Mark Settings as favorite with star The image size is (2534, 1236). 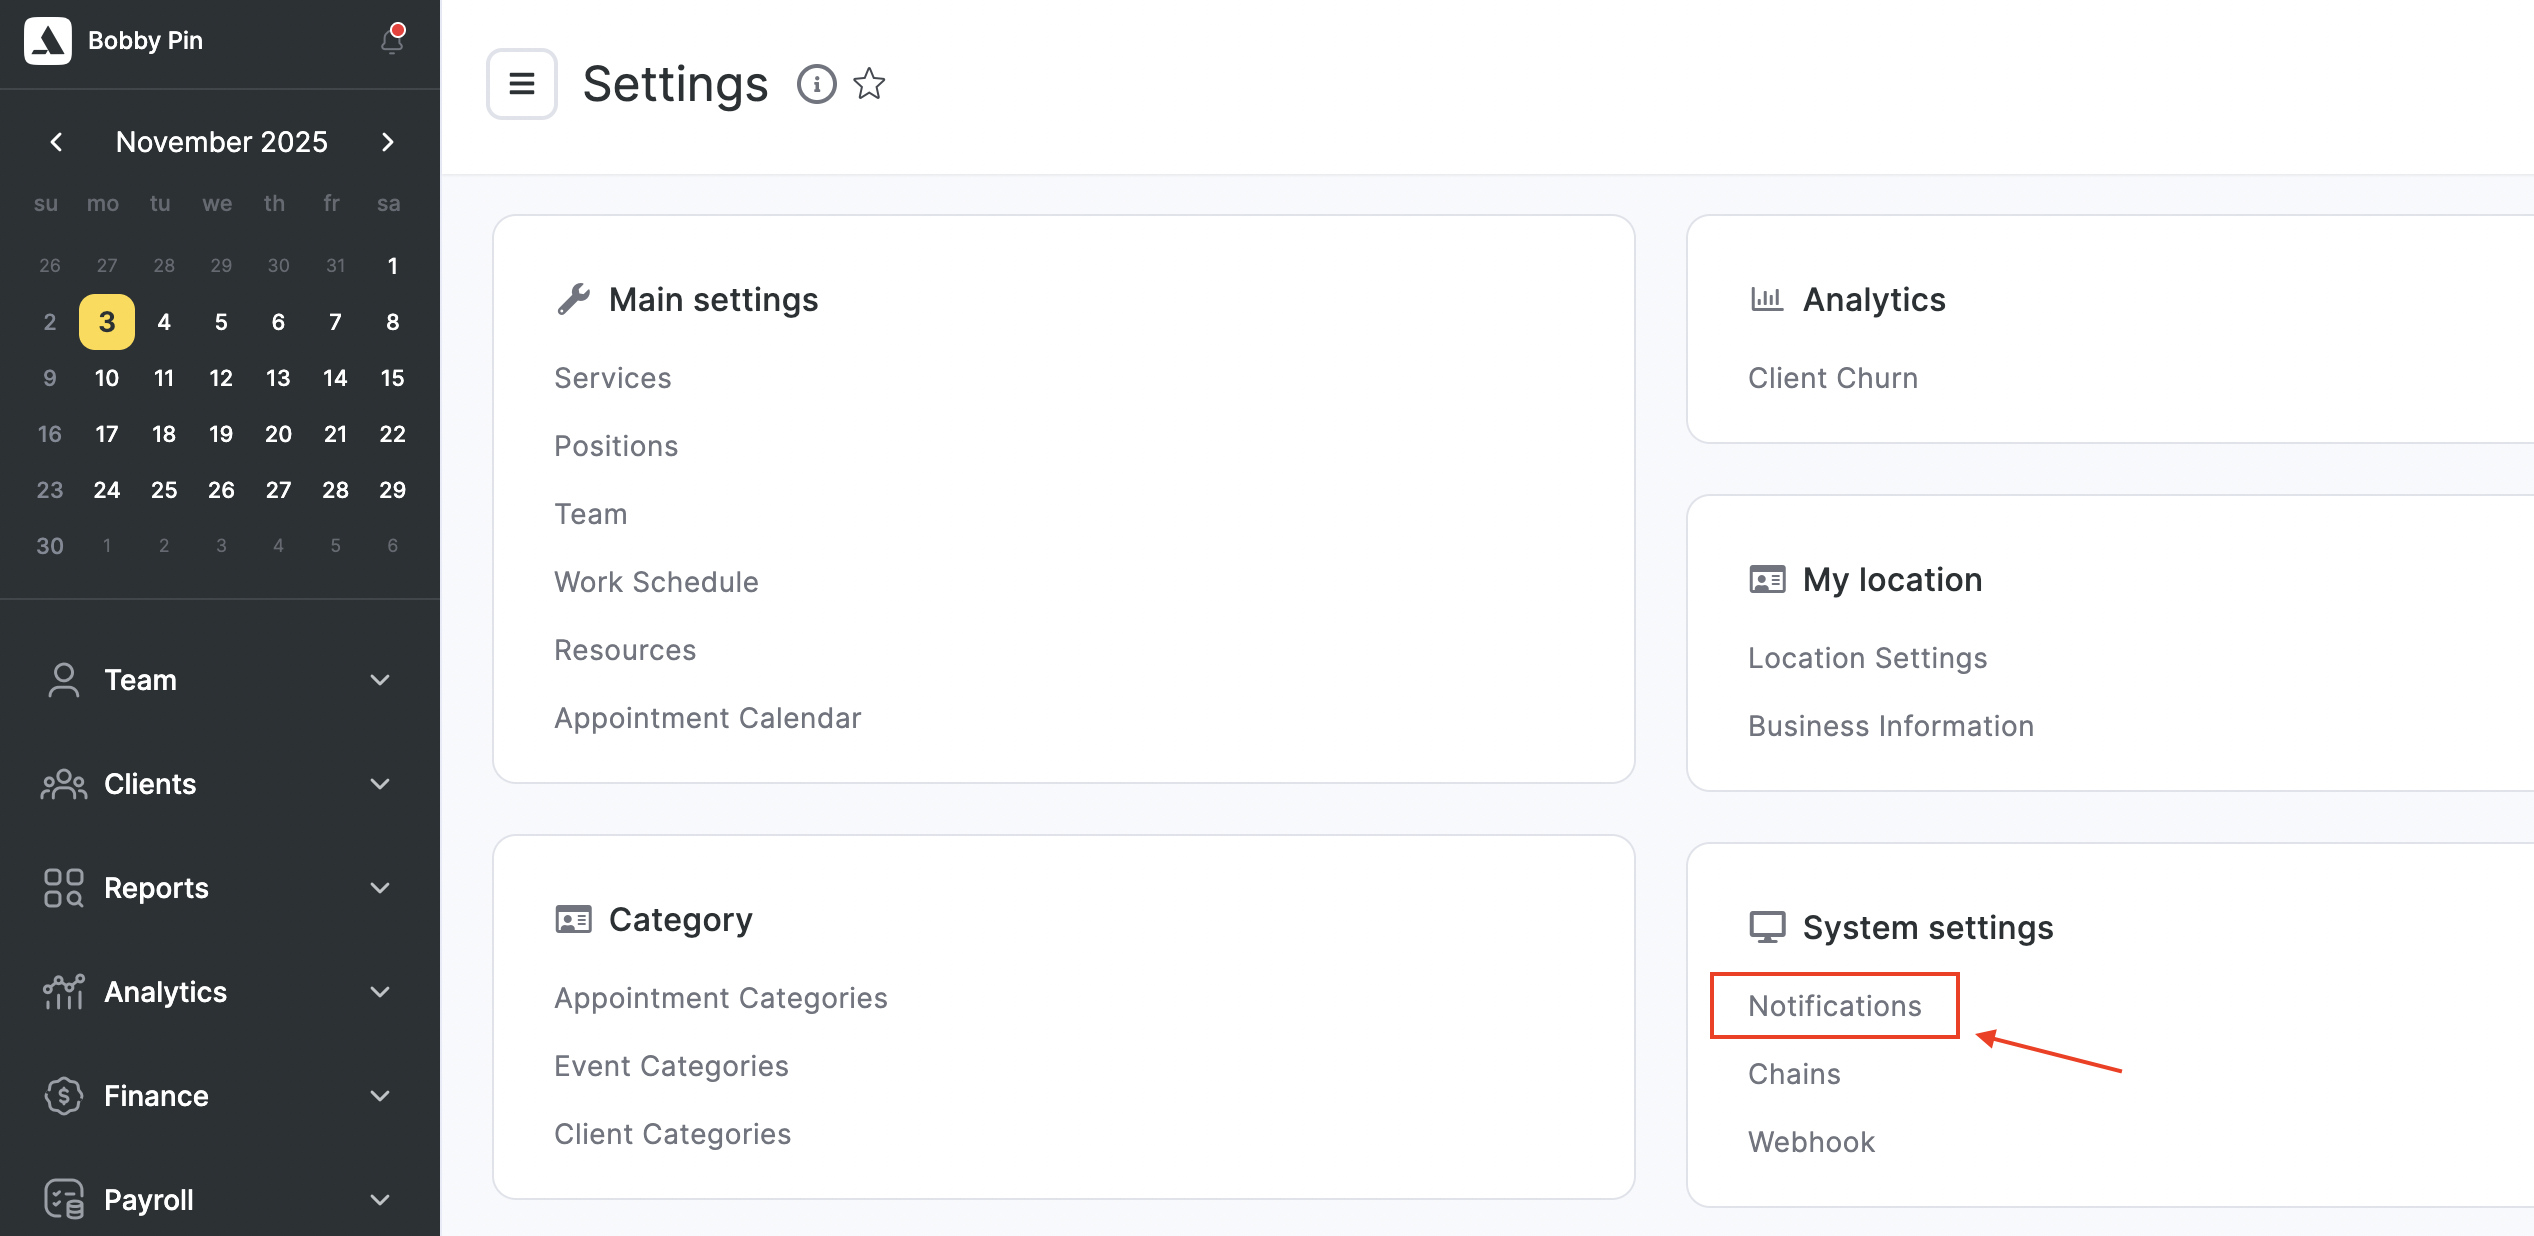point(869,84)
